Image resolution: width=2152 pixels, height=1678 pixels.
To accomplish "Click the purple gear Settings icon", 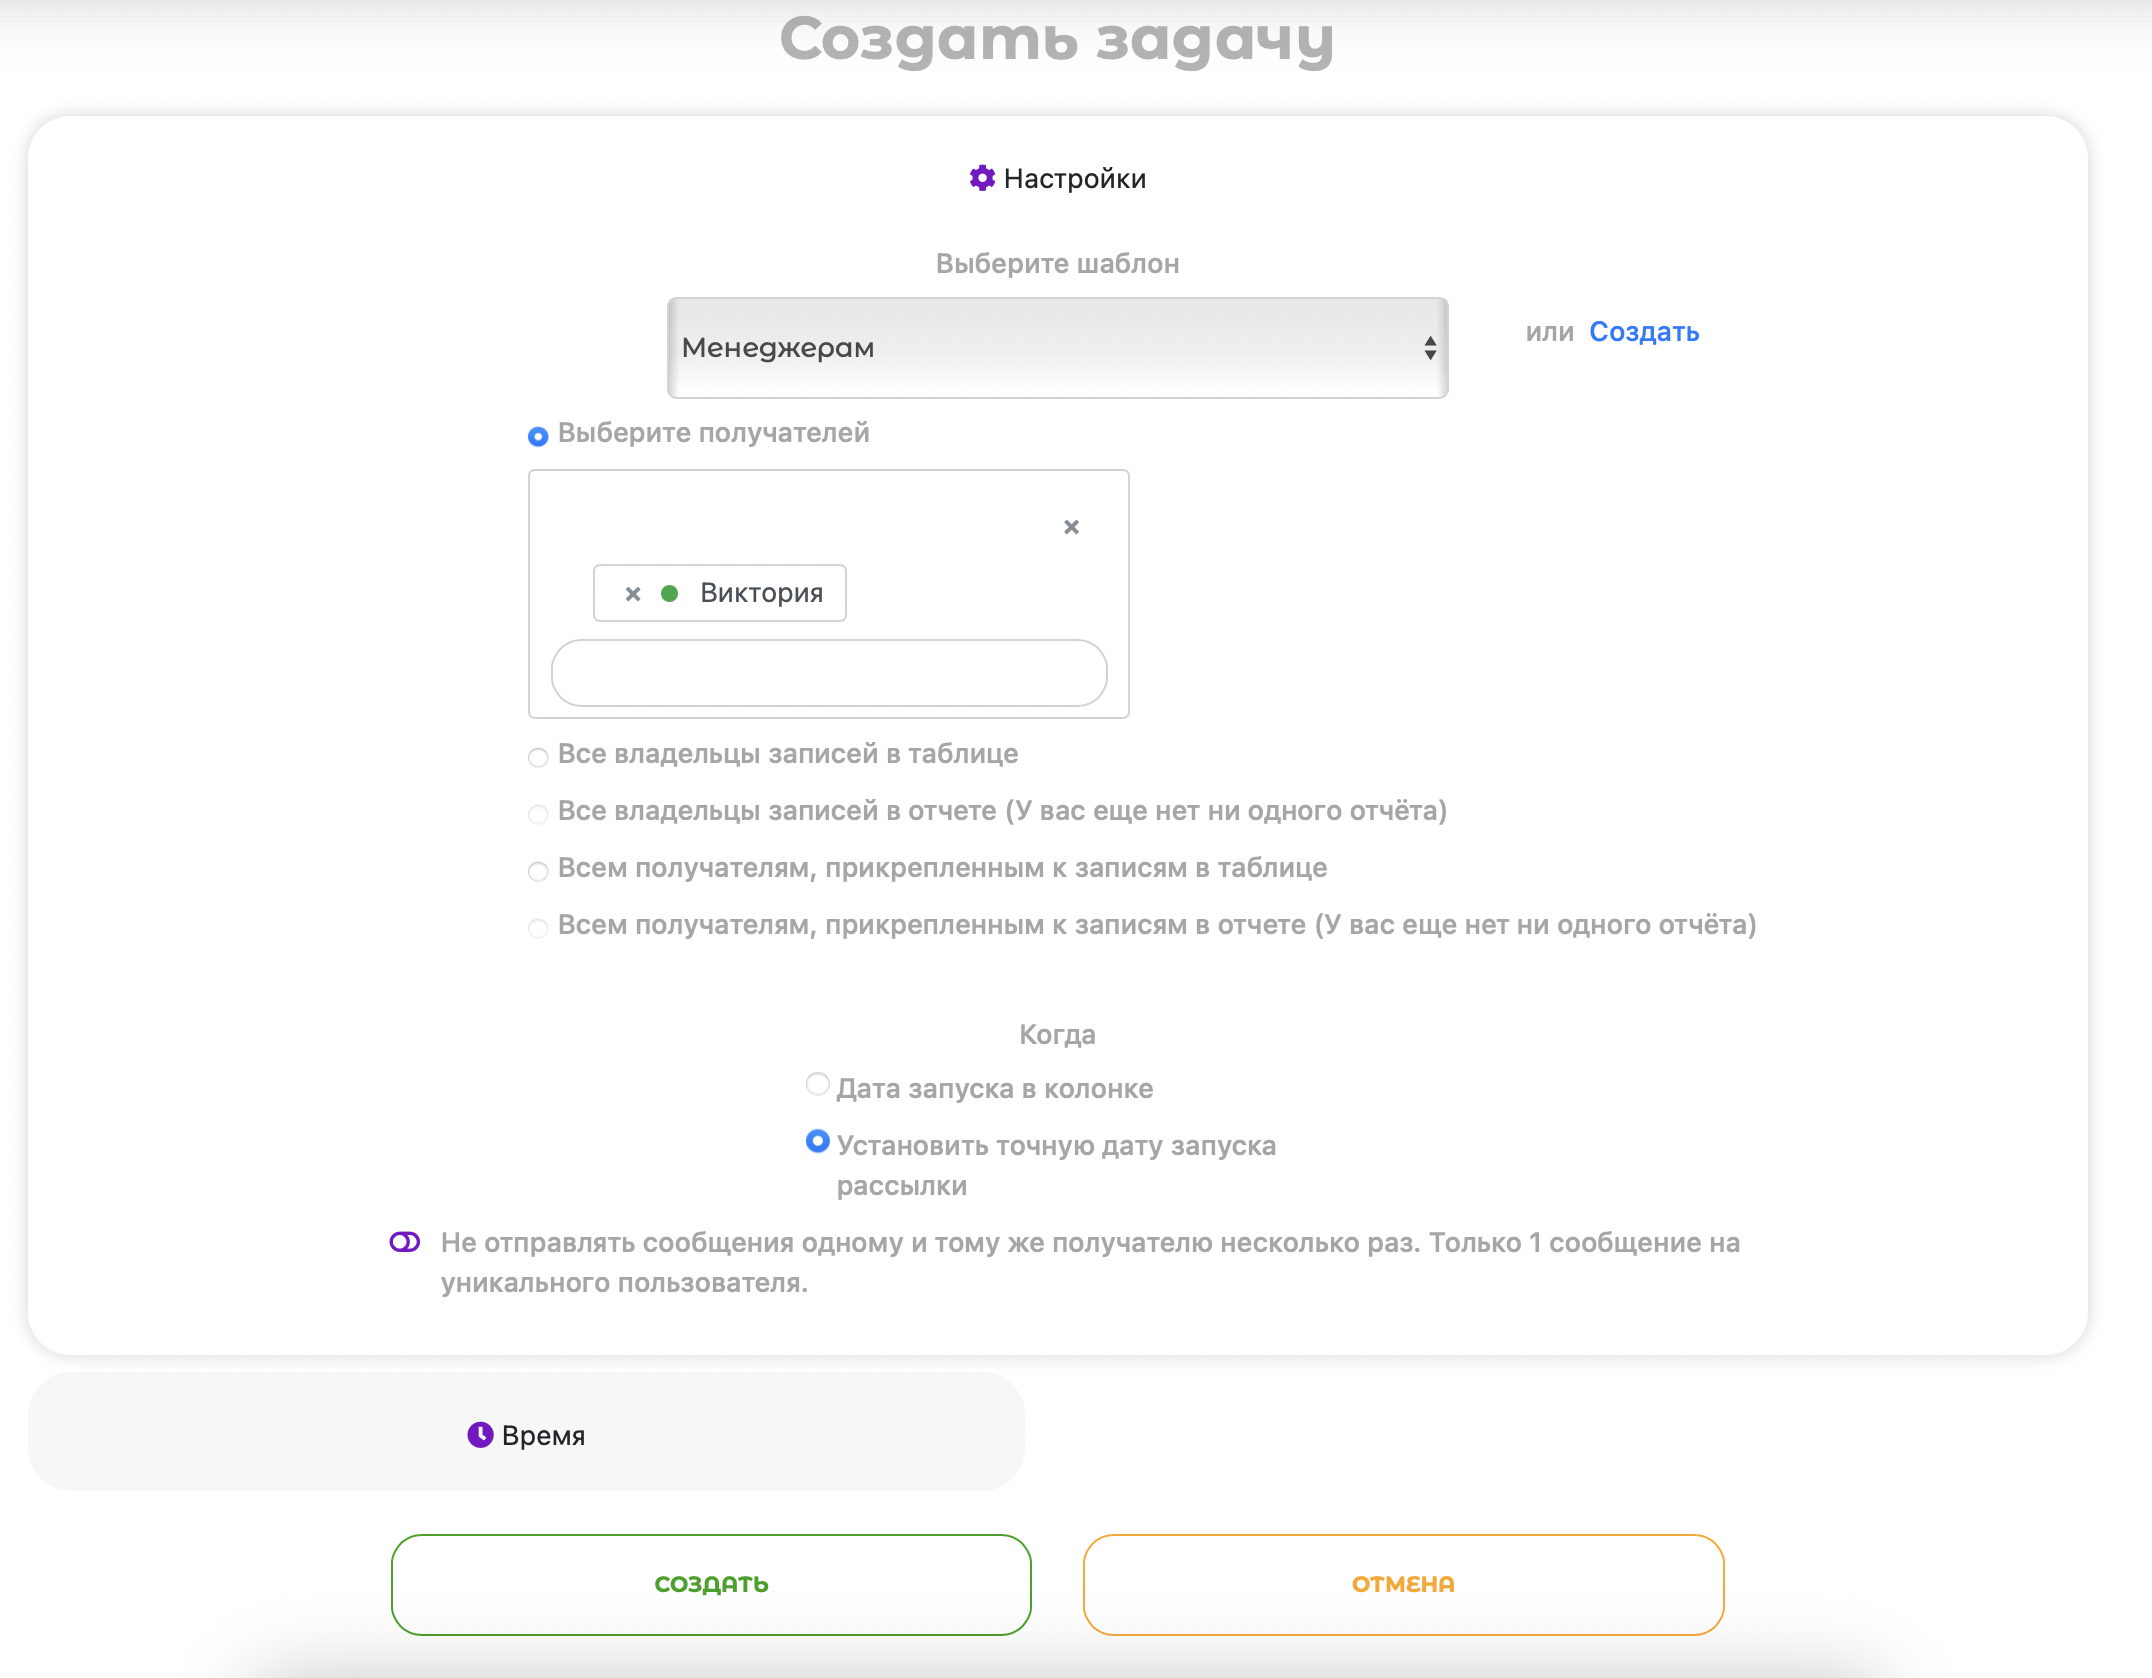I will point(982,178).
